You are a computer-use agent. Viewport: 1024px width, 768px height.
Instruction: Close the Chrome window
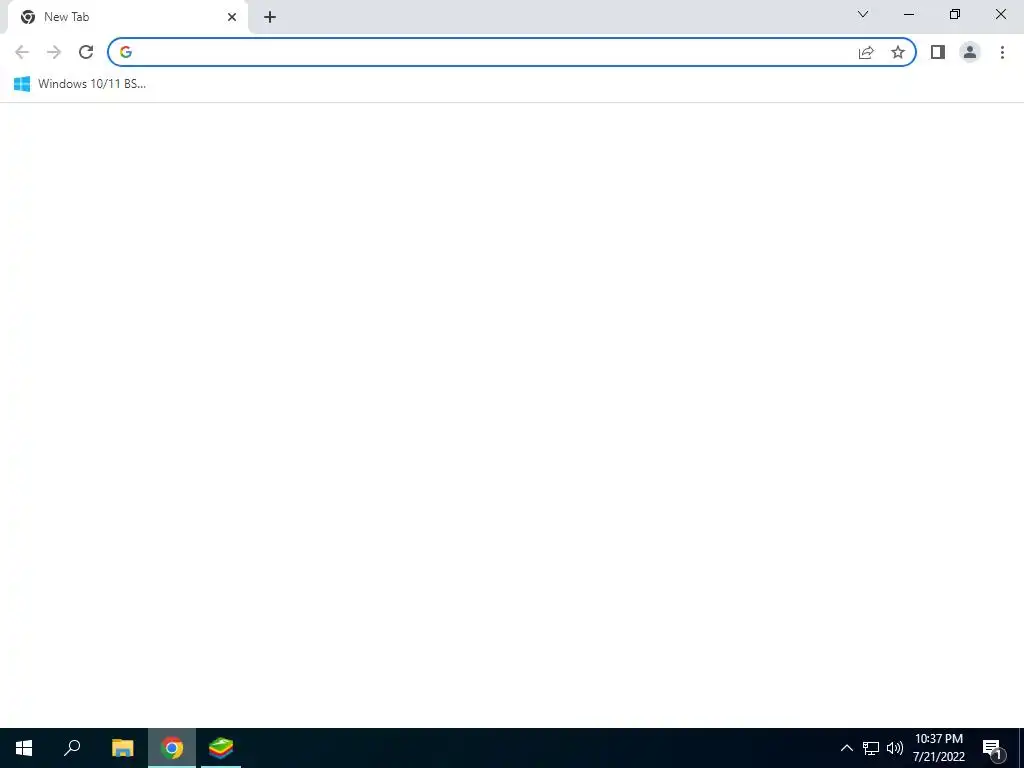(1000, 14)
